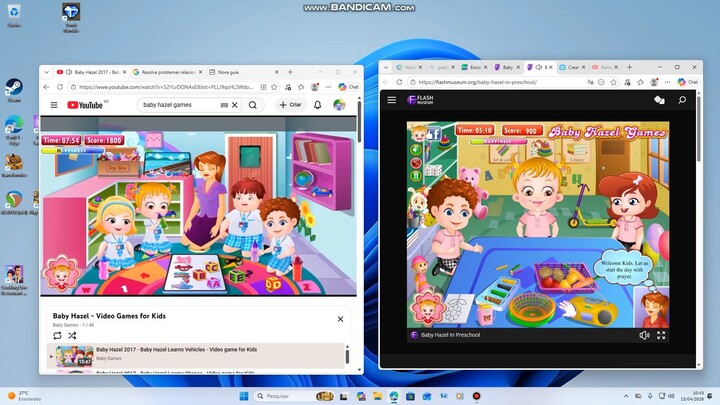This screenshot has width=720, height=405.
Task: Click the Criar button on YouTube
Action: (x=291, y=105)
